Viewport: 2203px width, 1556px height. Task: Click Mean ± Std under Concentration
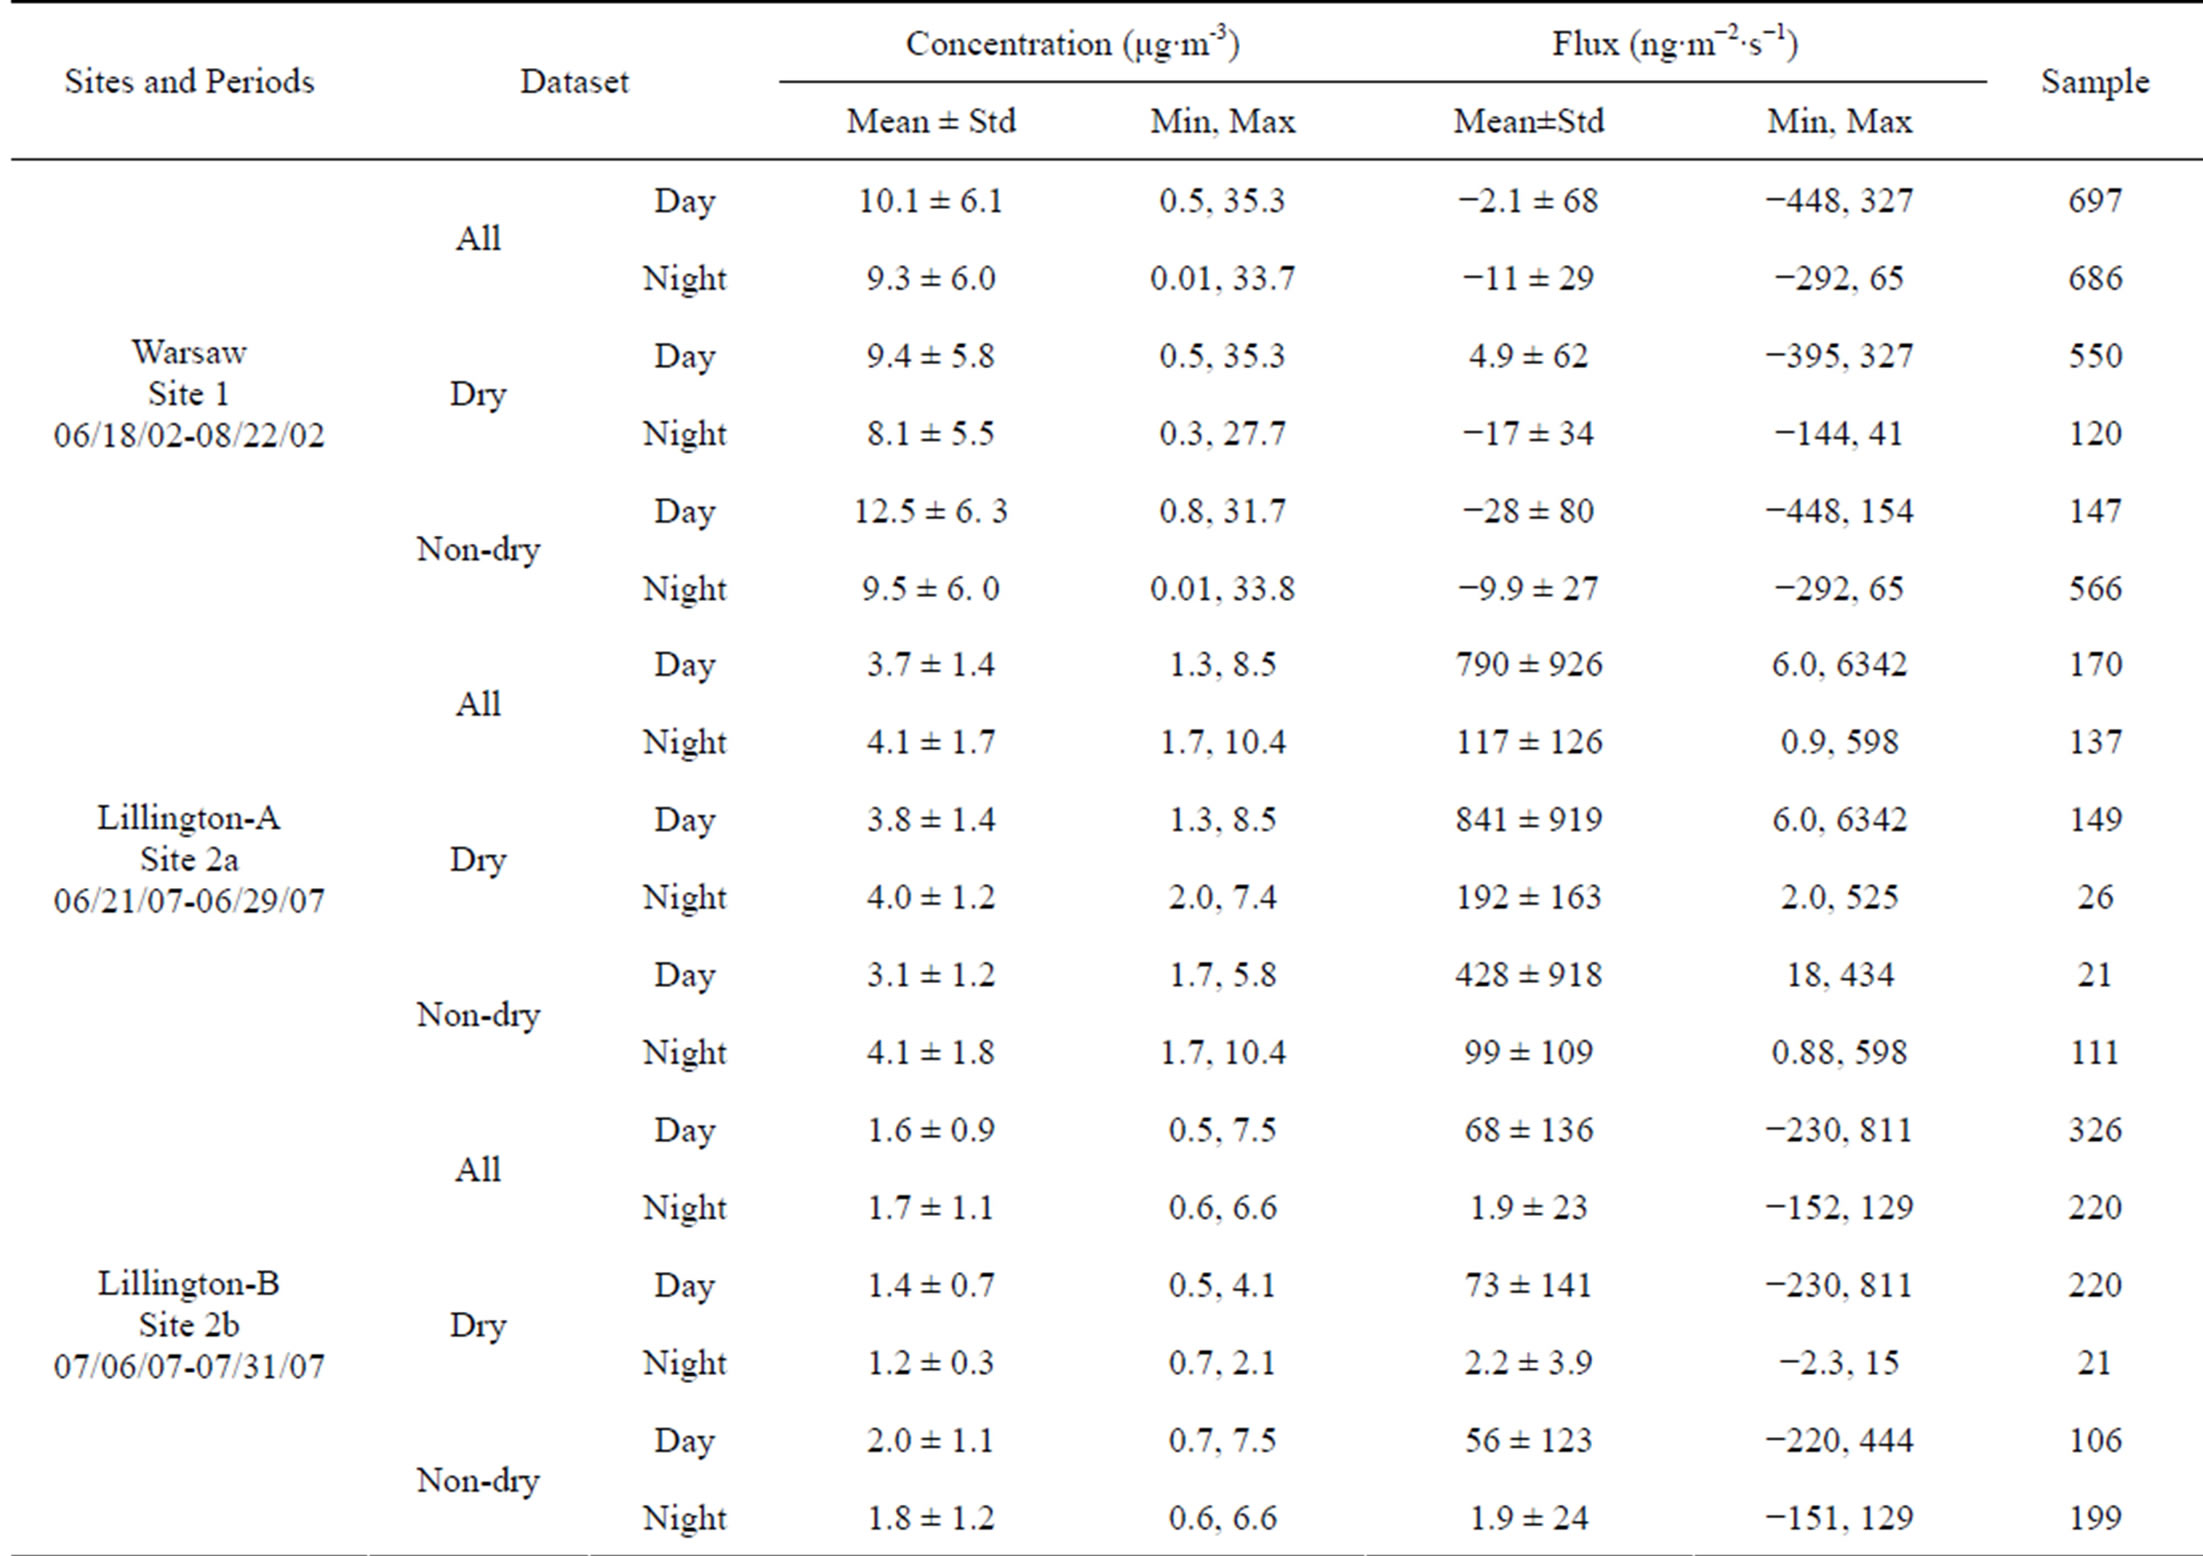pyautogui.click(x=931, y=121)
